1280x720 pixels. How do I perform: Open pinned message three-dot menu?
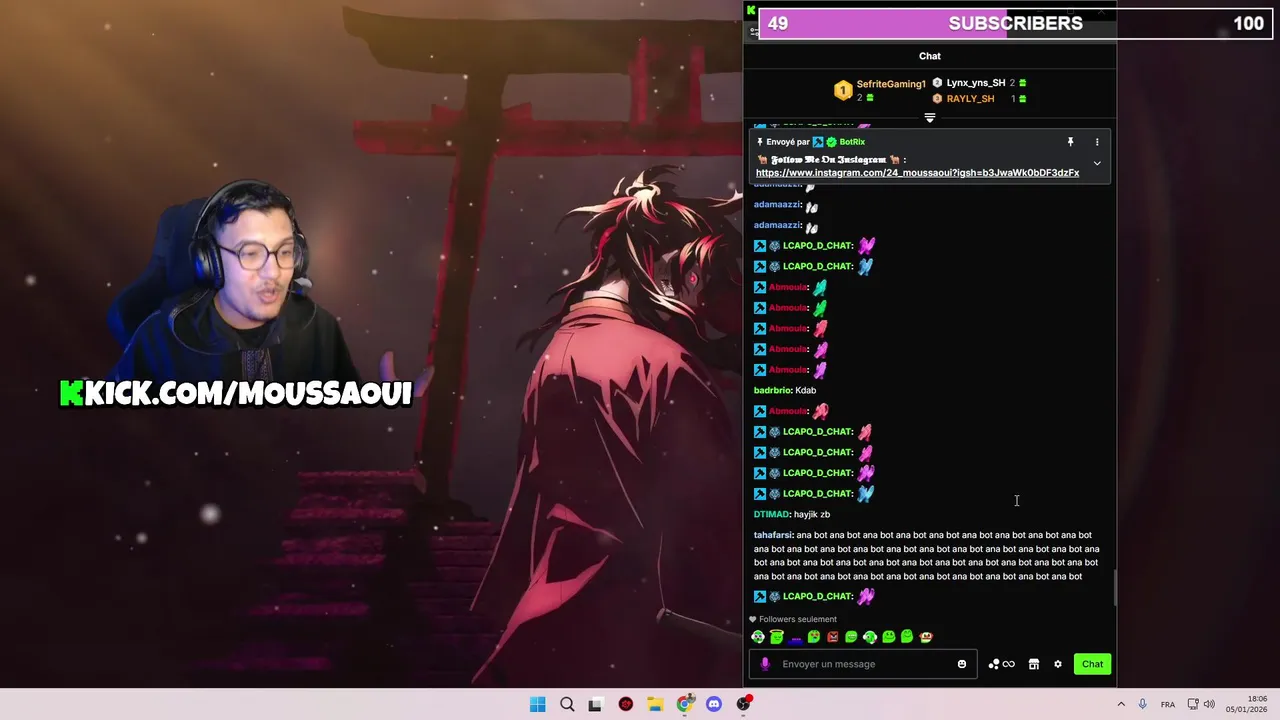pos(1097,142)
